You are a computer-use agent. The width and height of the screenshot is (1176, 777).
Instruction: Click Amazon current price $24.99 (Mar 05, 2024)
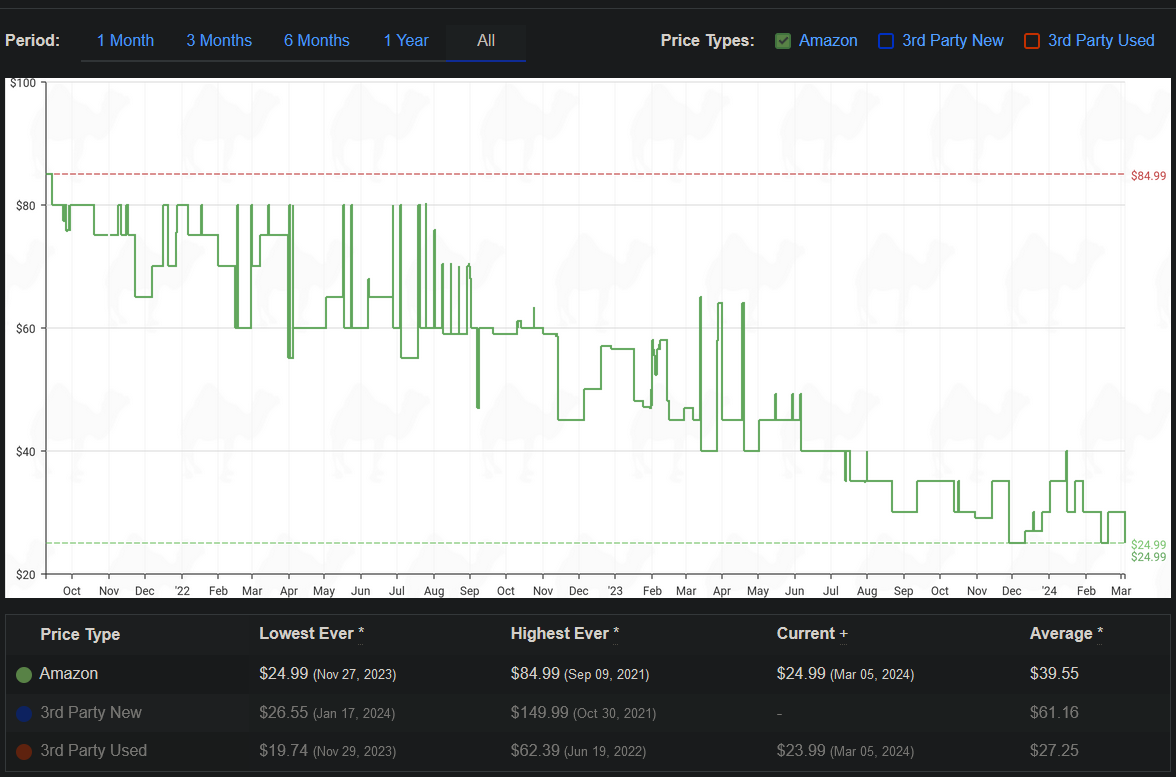pyautogui.click(x=845, y=674)
